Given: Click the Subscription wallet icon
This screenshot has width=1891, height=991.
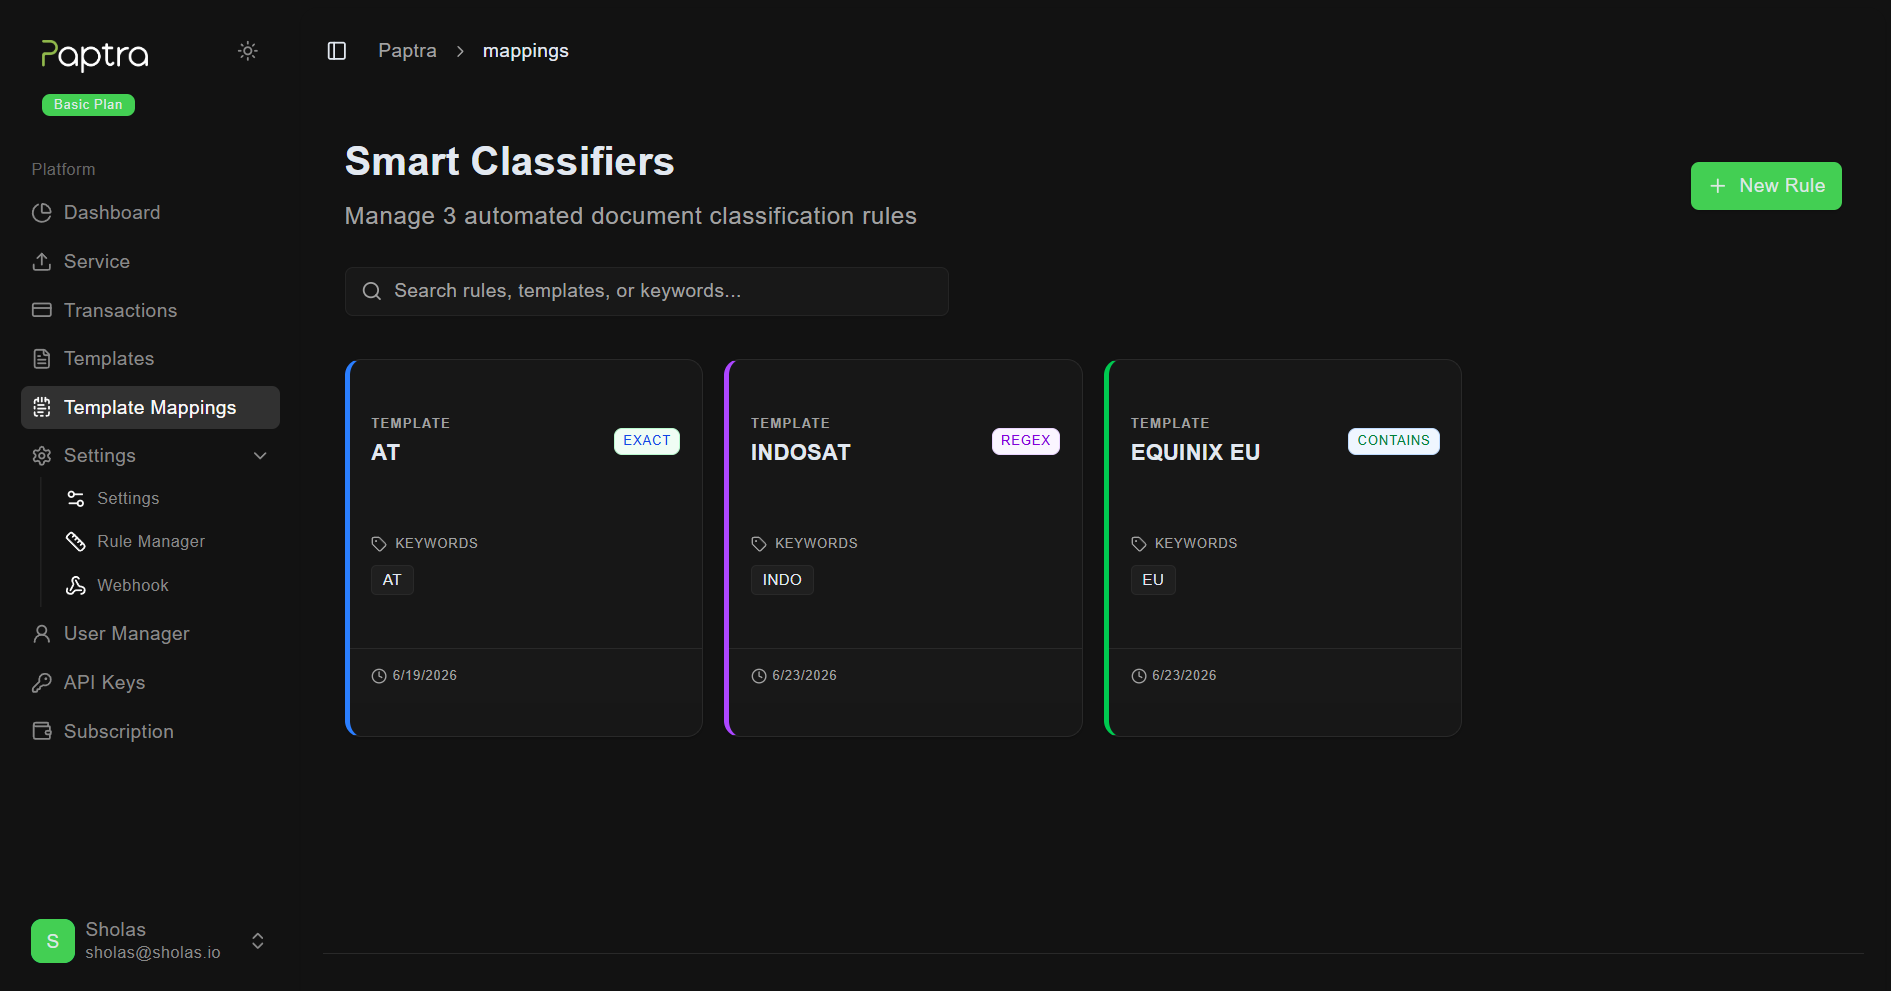Looking at the screenshot, I should pos(42,732).
